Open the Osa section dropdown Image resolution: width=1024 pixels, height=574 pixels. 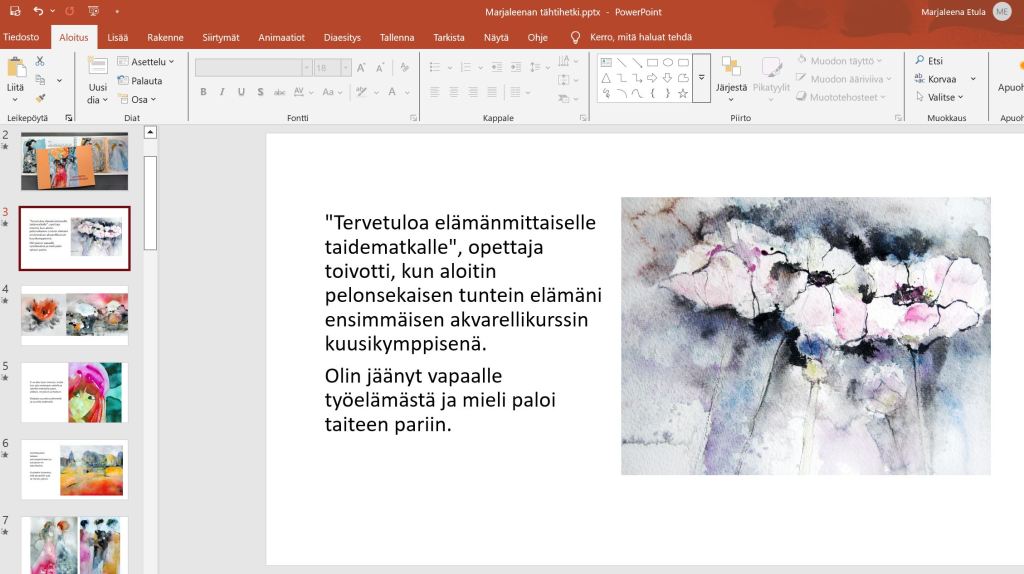pyautogui.click(x=138, y=99)
